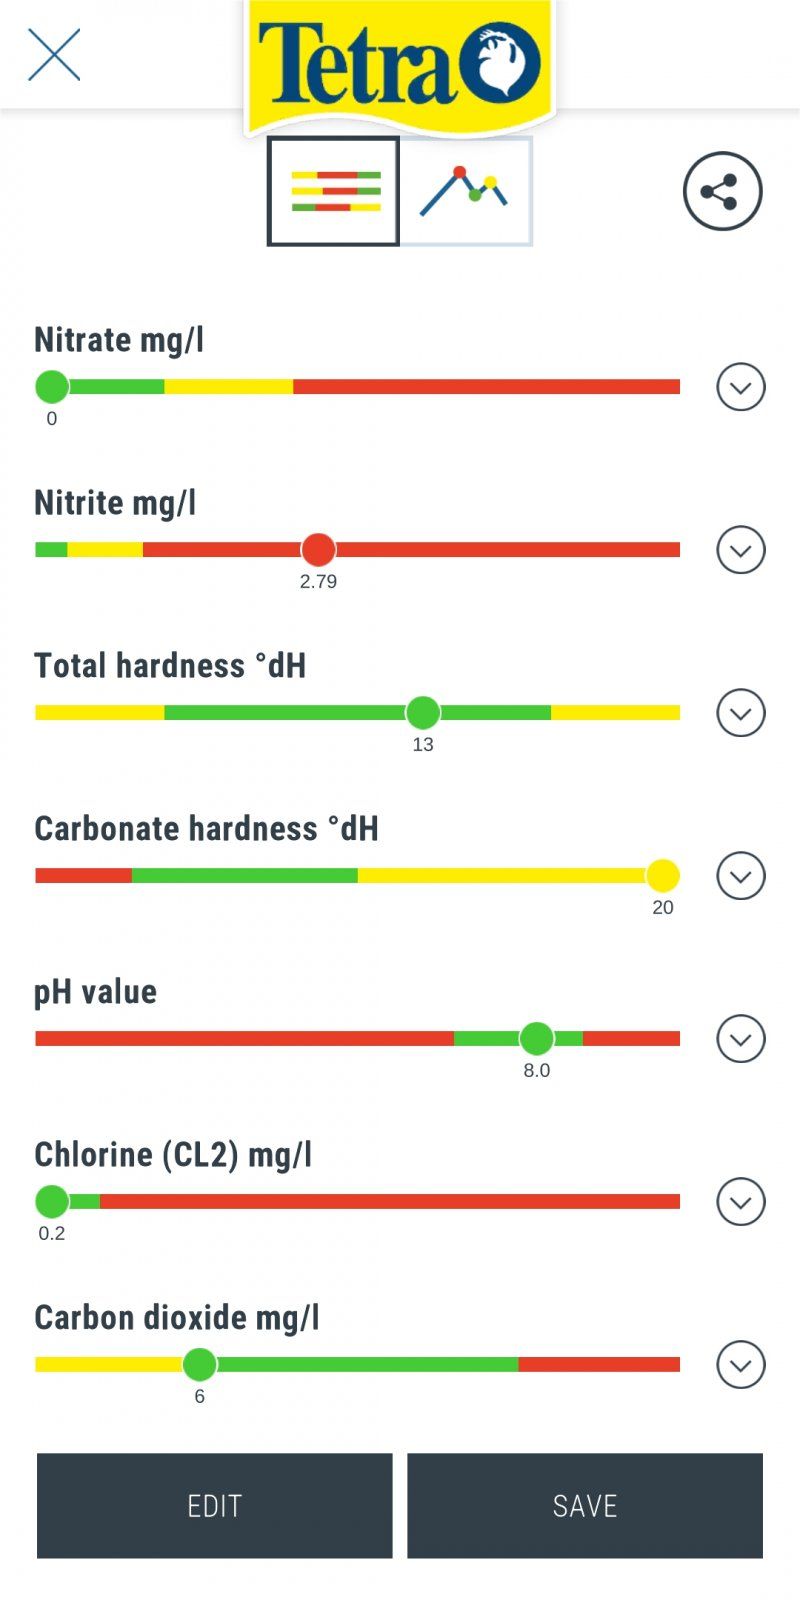The height and width of the screenshot is (1600, 800).
Task: Click the red Nitrite marker at 2.79
Action: coord(318,549)
